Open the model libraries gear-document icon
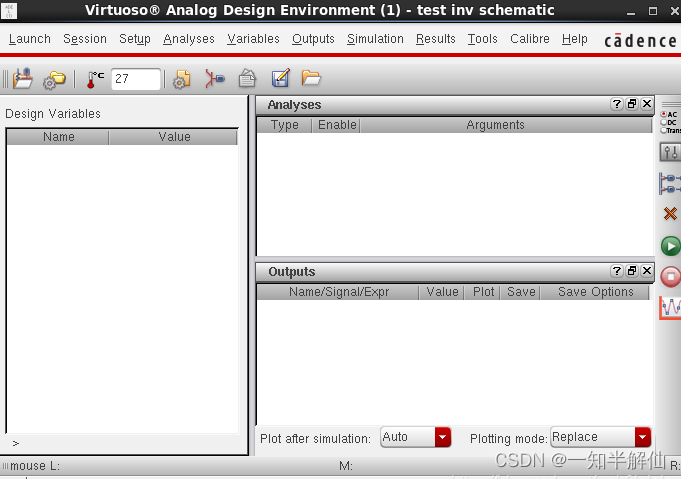The height and width of the screenshot is (479, 681). coord(182,79)
